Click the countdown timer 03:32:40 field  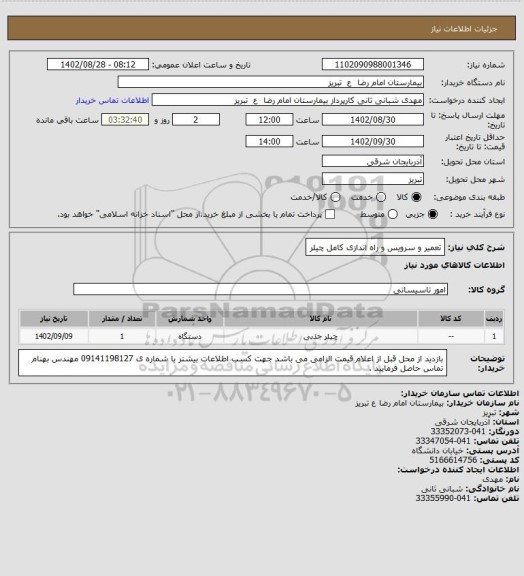tap(125, 120)
